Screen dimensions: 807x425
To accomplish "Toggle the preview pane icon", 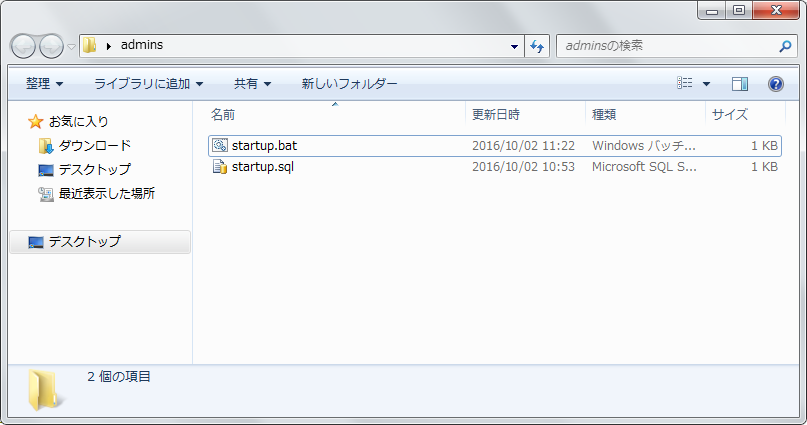I will pyautogui.click(x=740, y=84).
